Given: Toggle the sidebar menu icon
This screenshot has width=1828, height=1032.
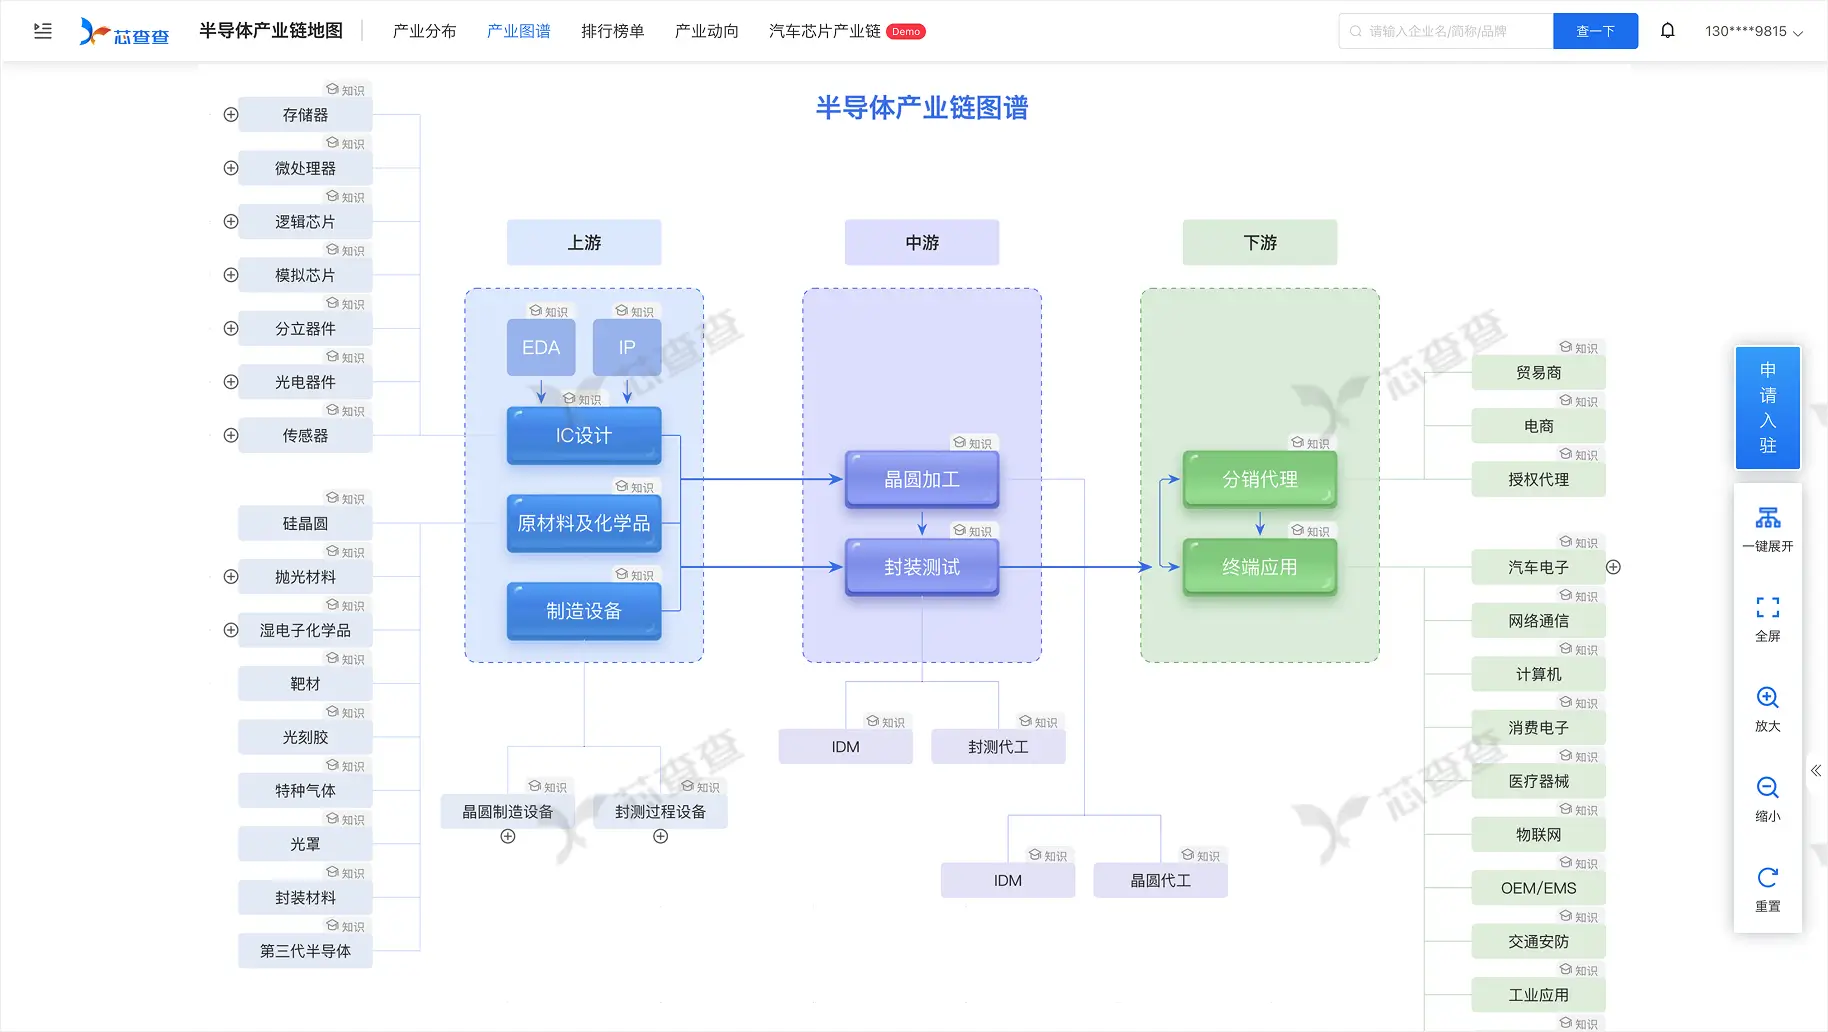Looking at the screenshot, I should [x=43, y=31].
